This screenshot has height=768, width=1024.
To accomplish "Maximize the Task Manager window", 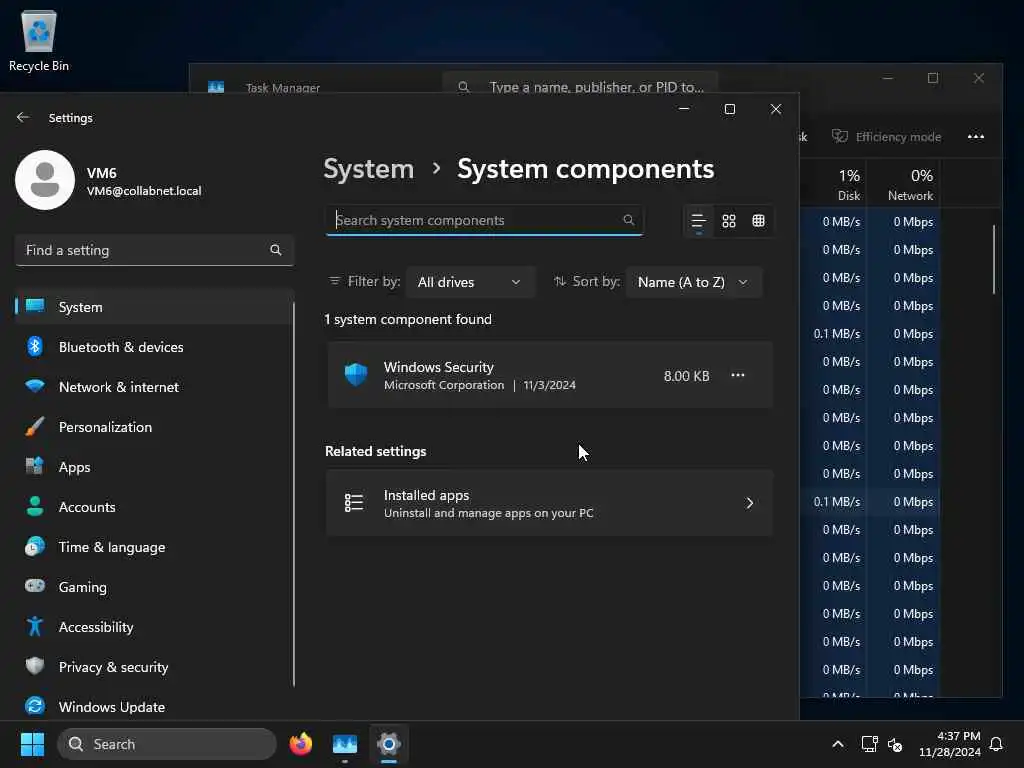I will tap(933, 78).
